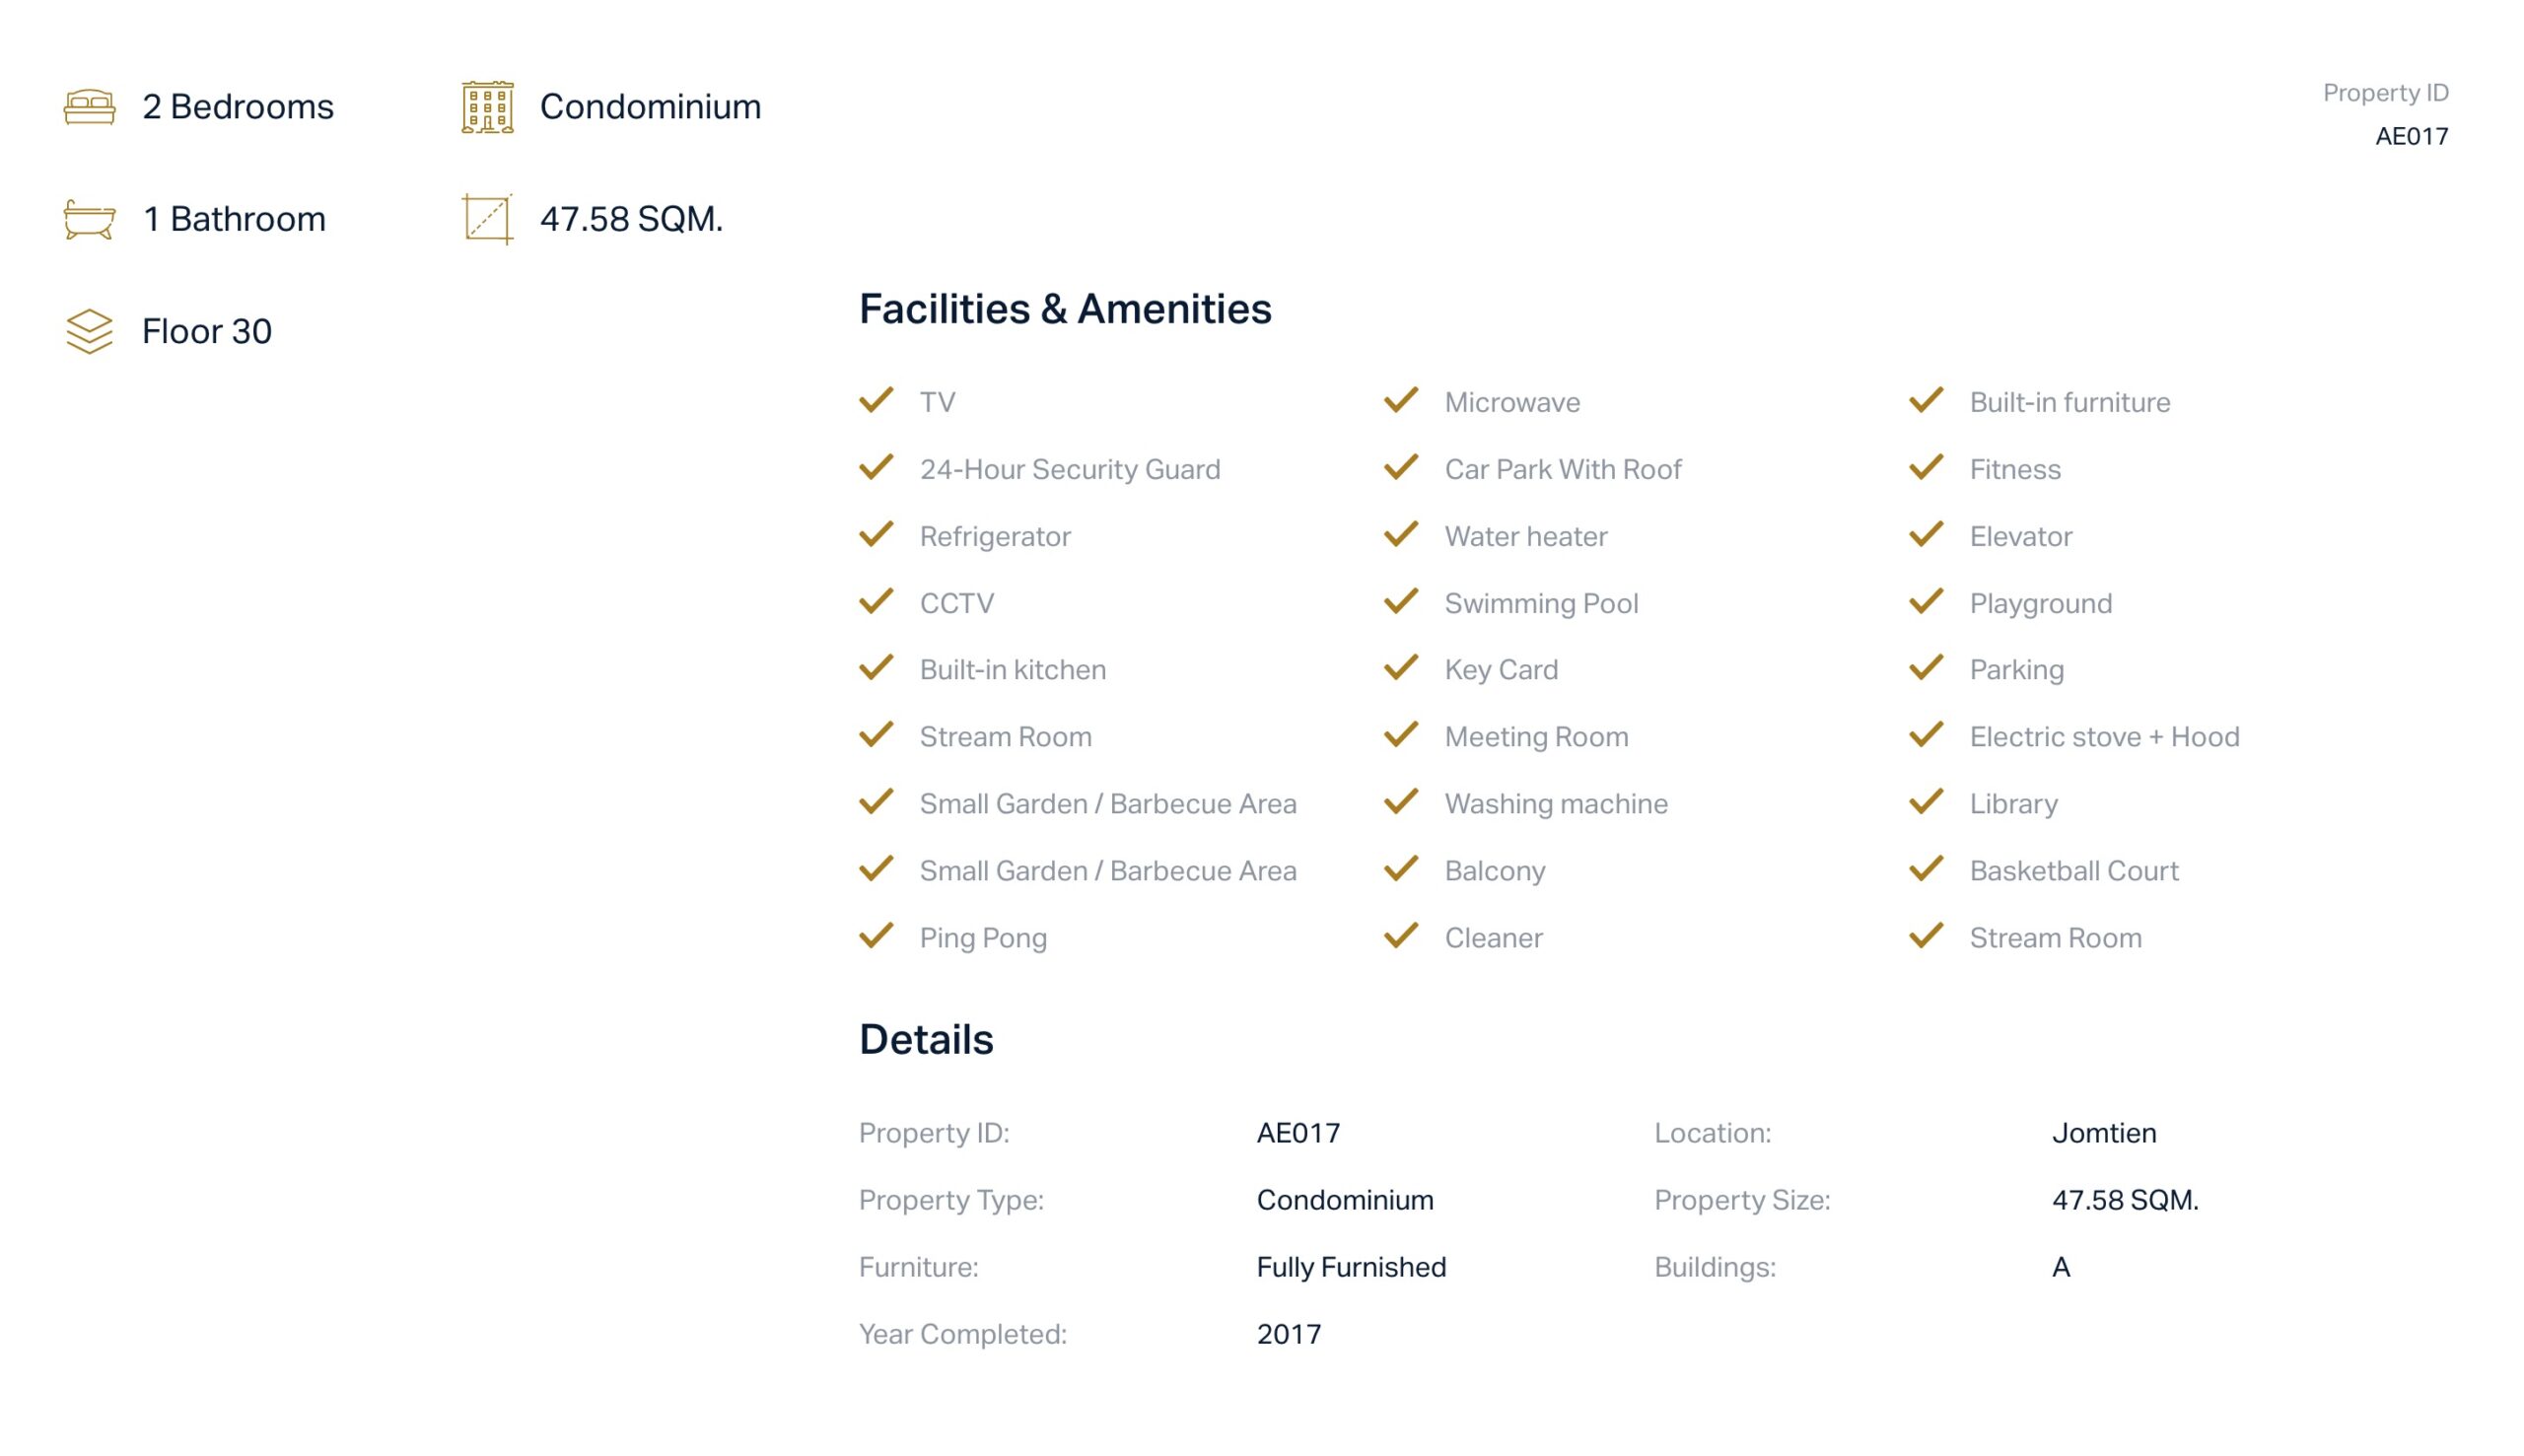Click the checkmark beside Built-in furniture
Viewport: 2524px width, 1456px height.
coord(1925,400)
